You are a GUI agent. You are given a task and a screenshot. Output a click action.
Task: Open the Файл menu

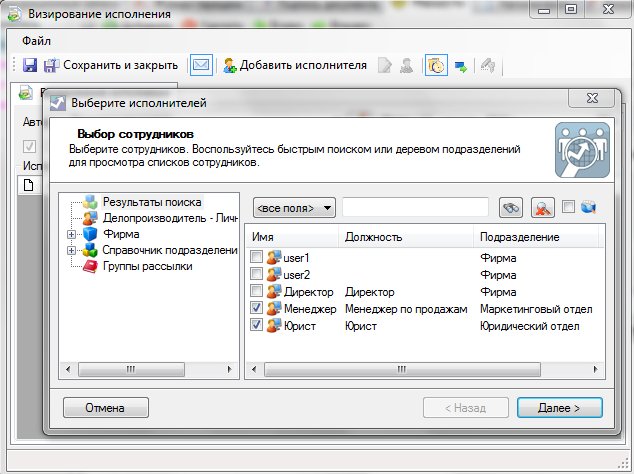[36, 41]
